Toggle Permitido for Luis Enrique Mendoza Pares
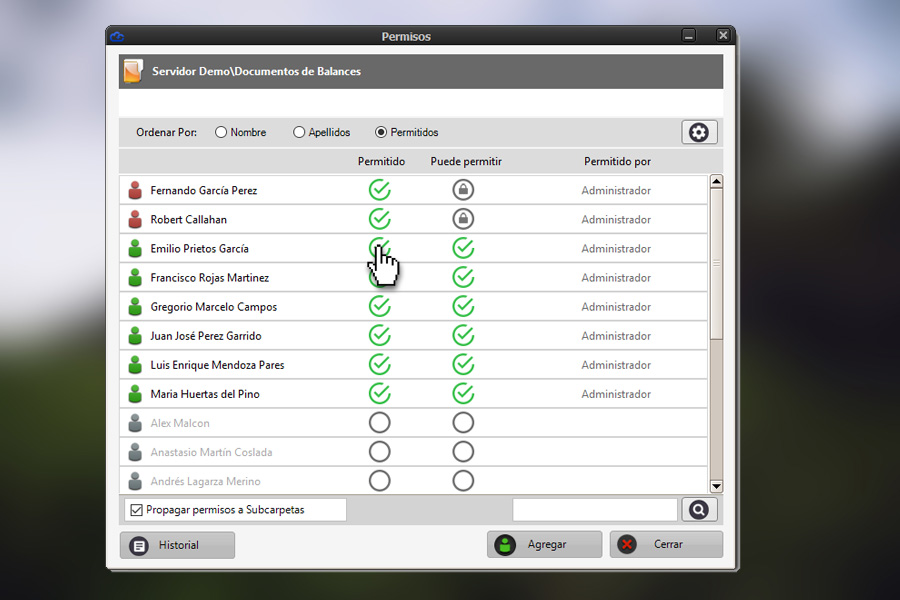 [x=379, y=365]
